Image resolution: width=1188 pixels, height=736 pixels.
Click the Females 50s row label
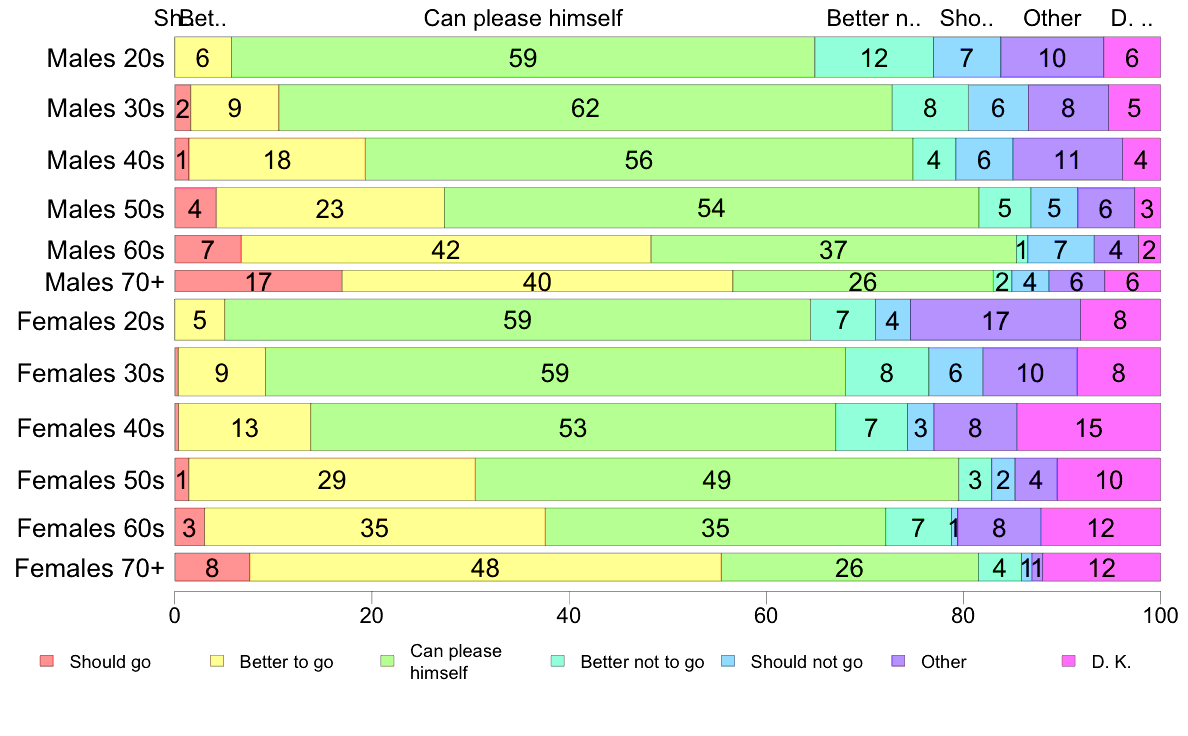pos(90,480)
